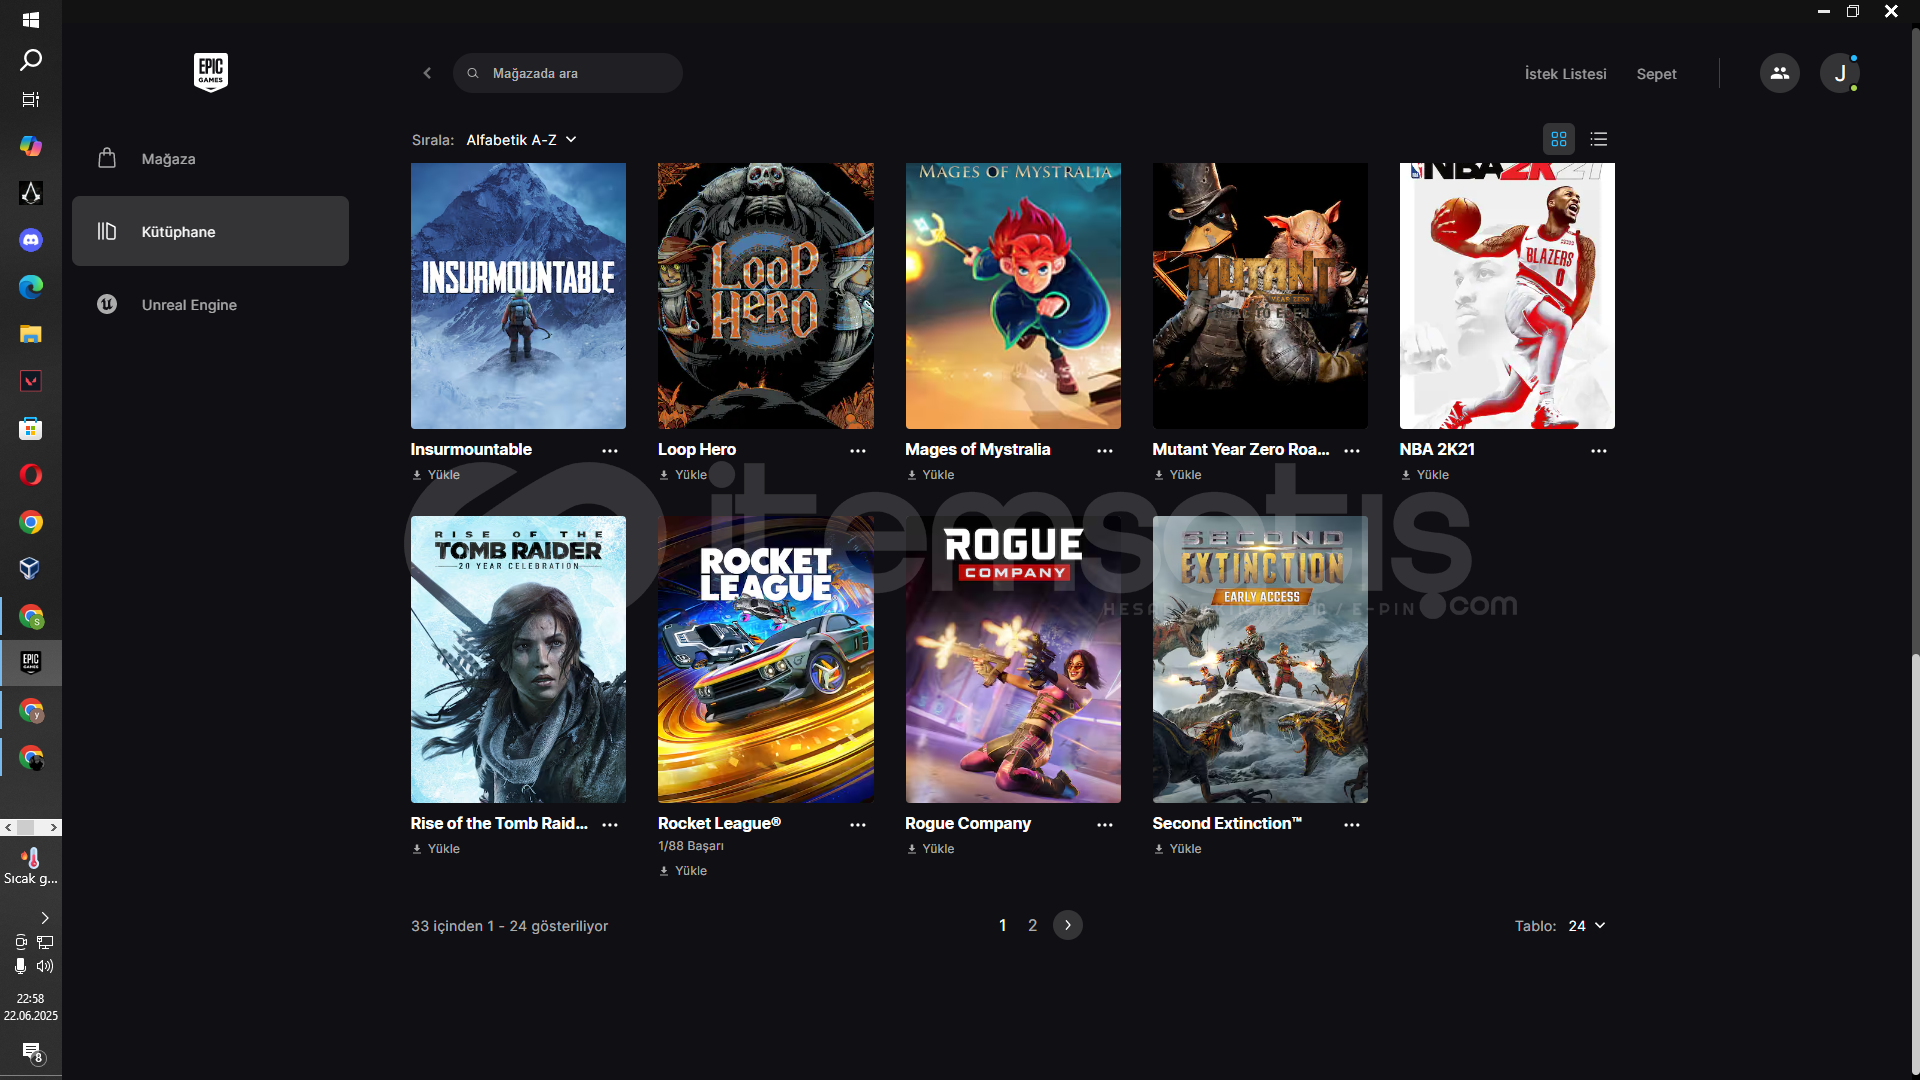Install Mutant Year Zero via Yükle
Screen dimensions: 1920x1080
point(1177,475)
